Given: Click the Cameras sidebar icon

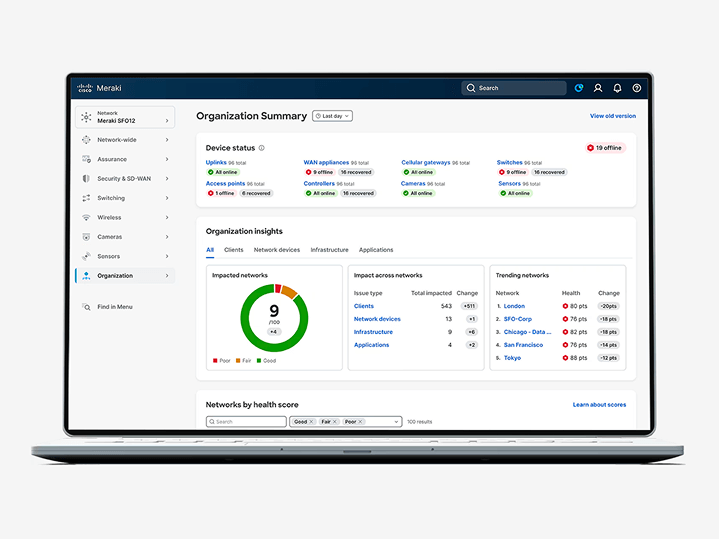Looking at the screenshot, I should pyautogui.click(x=86, y=237).
